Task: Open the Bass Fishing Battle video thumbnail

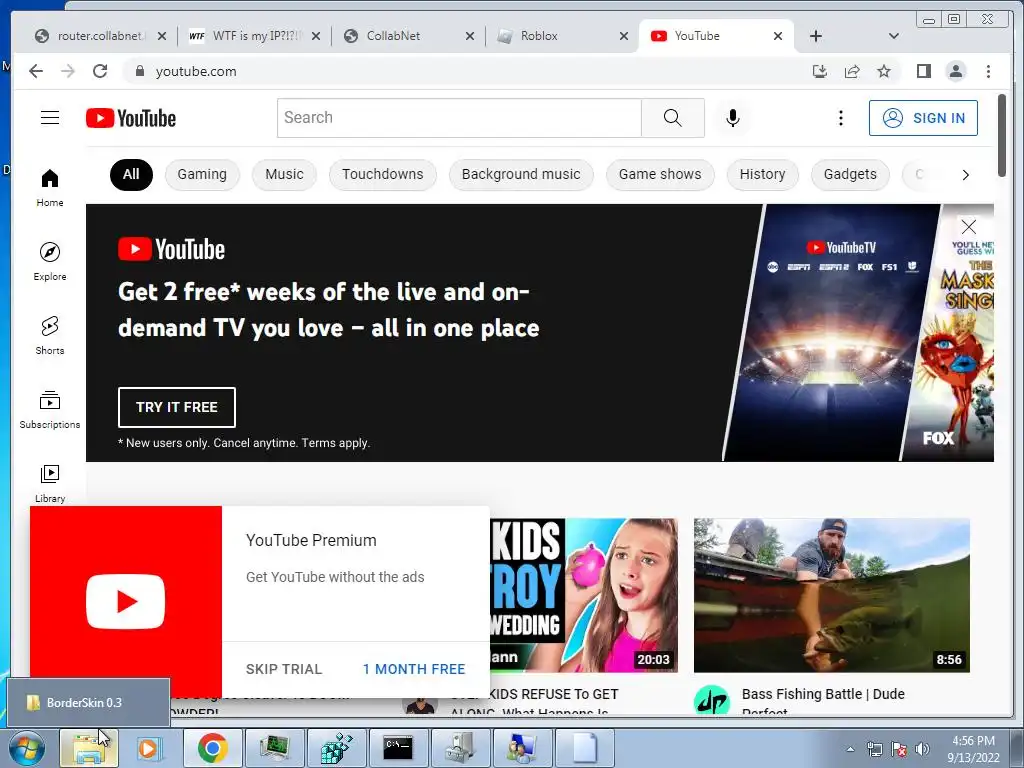Action: coord(831,595)
